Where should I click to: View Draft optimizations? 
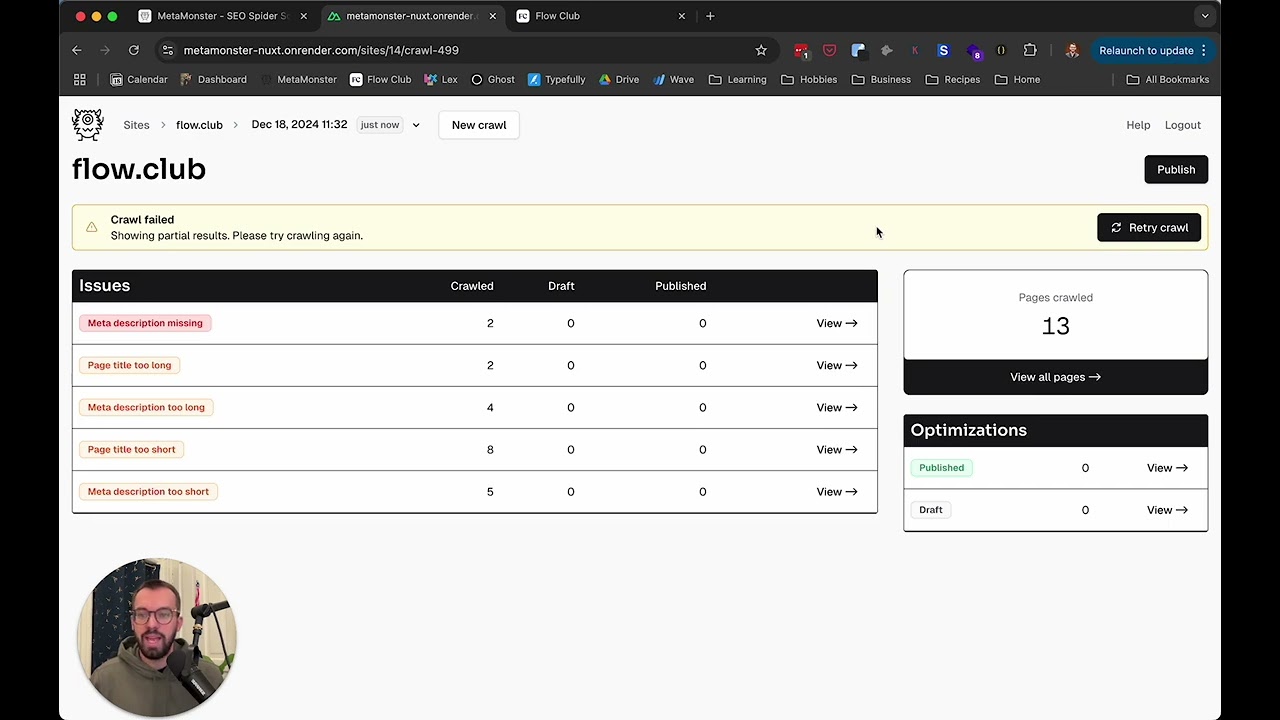tap(1167, 510)
